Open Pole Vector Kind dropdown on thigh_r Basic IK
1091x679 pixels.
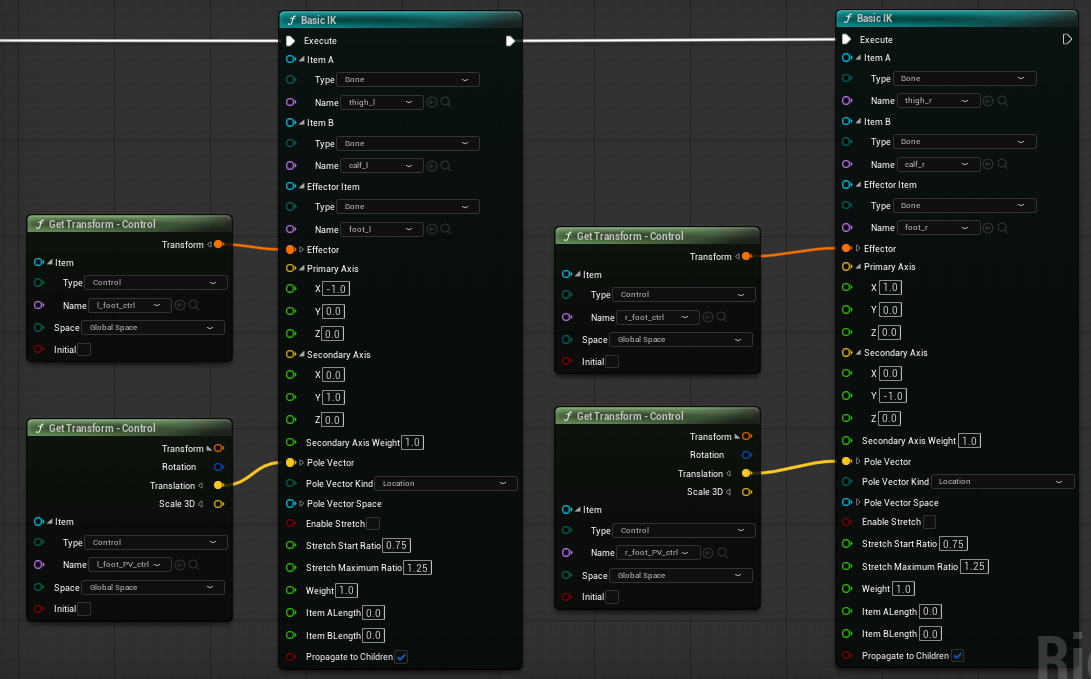click(1003, 481)
